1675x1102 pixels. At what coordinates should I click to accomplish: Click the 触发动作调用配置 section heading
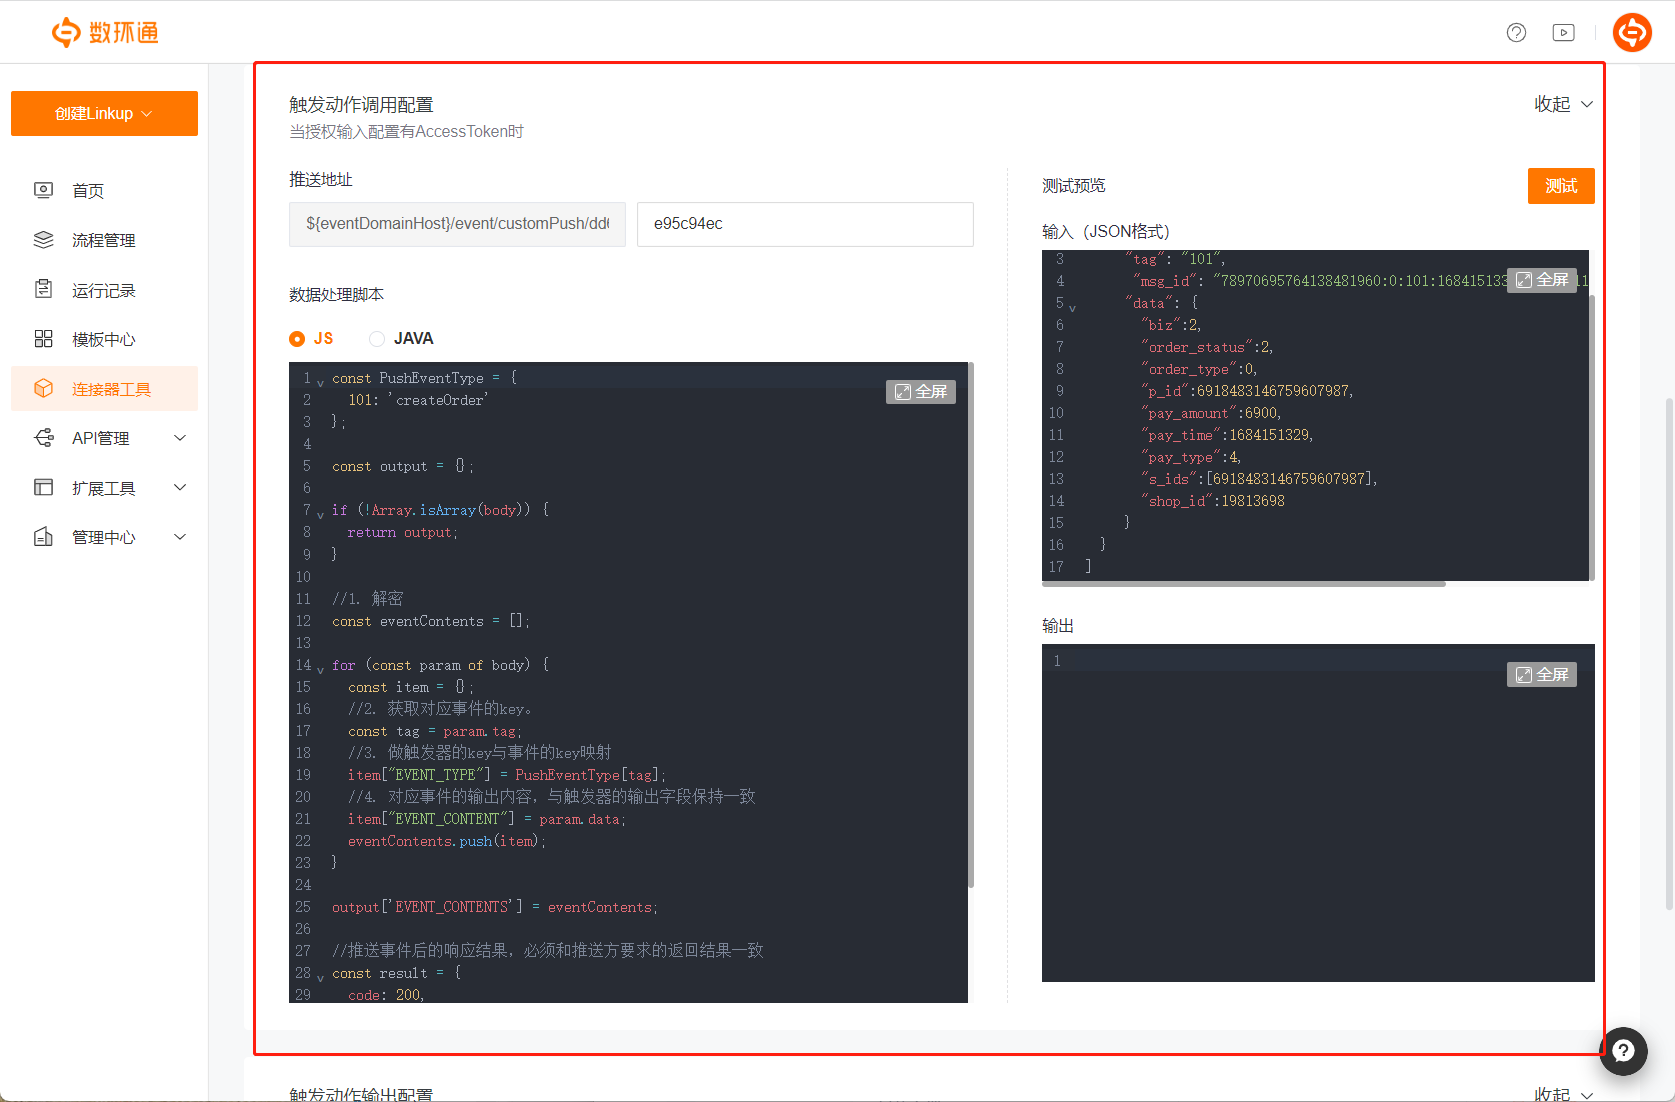tap(361, 105)
